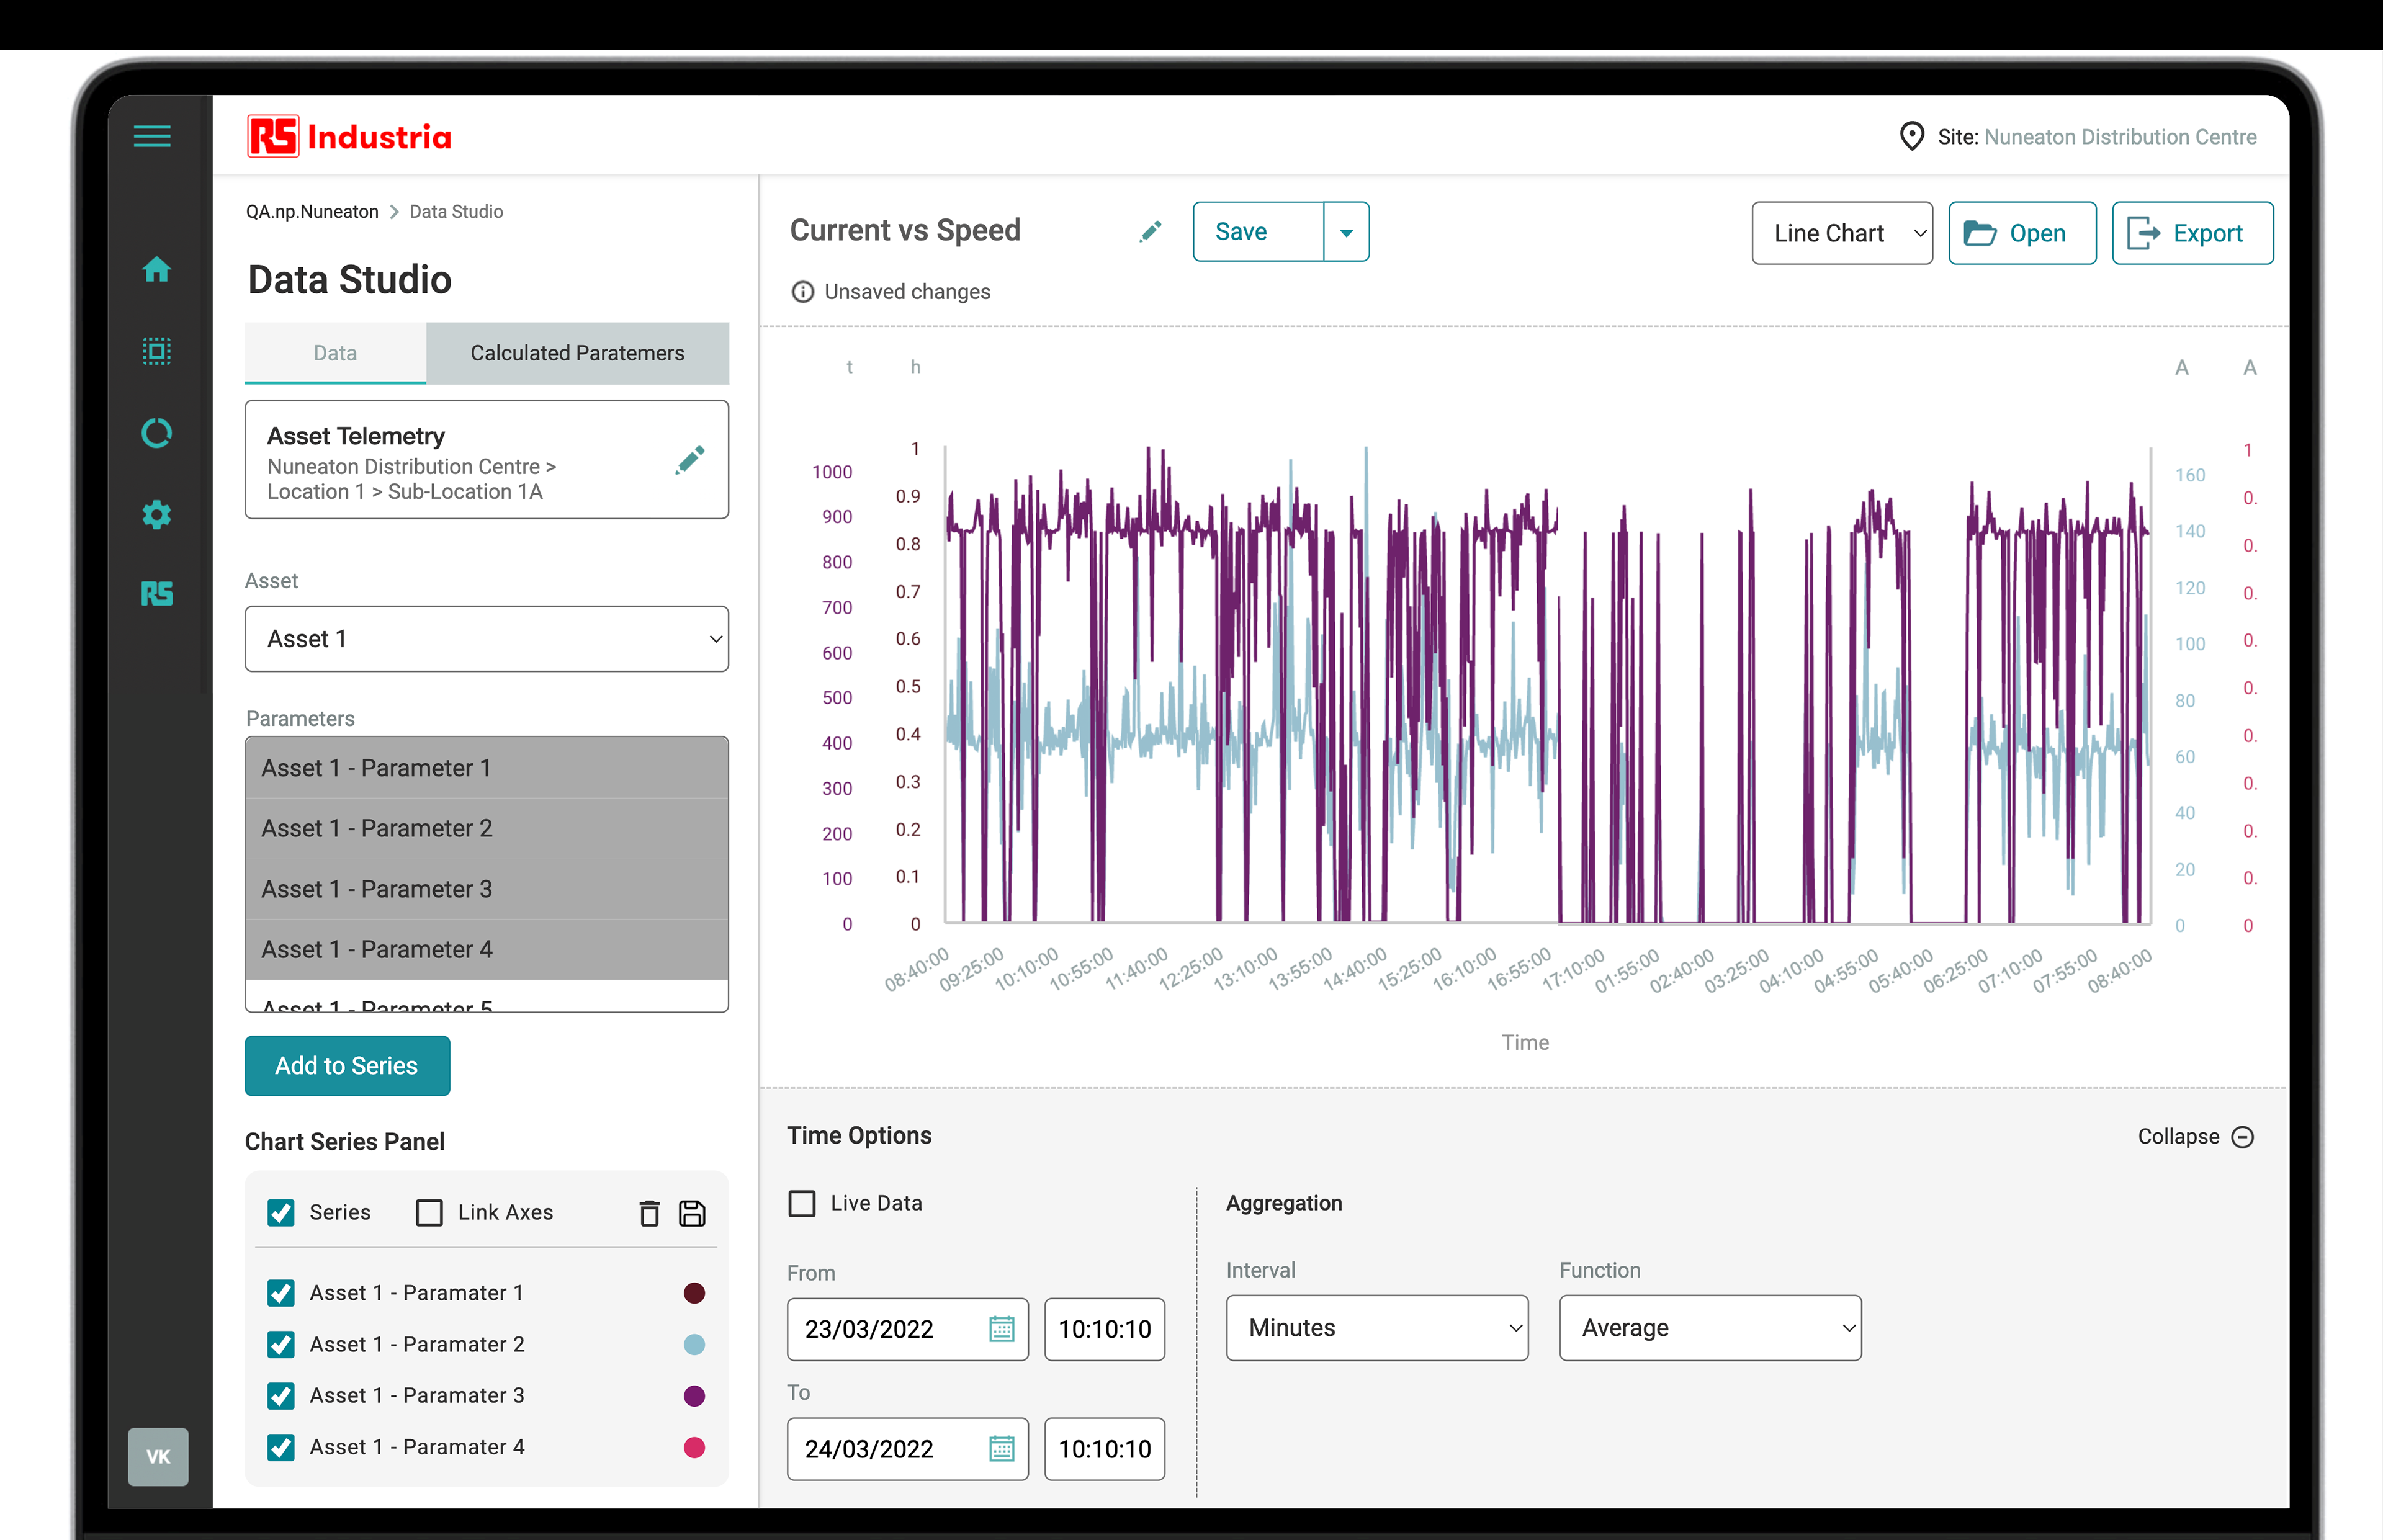This screenshot has height=1540, width=2383.
Task: Click the RS logo icon in the sidebar
Action: point(156,594)
